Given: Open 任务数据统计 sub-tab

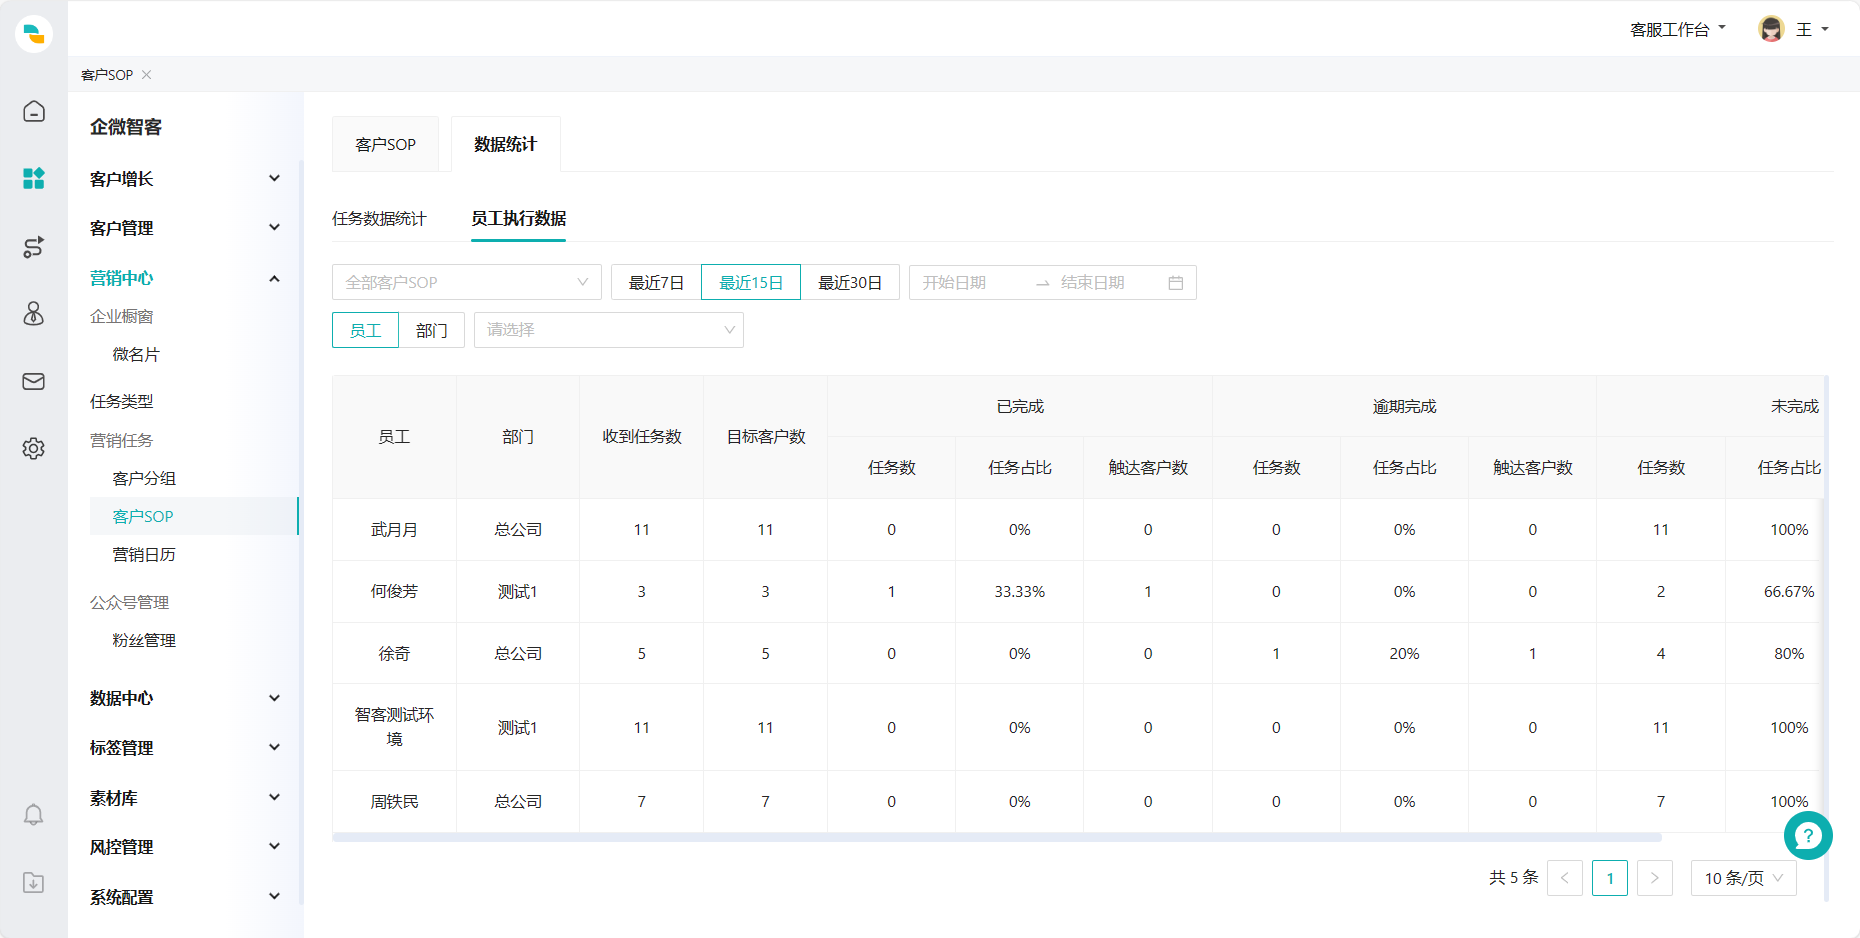Looking at the screenshot, I should (379, 218).
